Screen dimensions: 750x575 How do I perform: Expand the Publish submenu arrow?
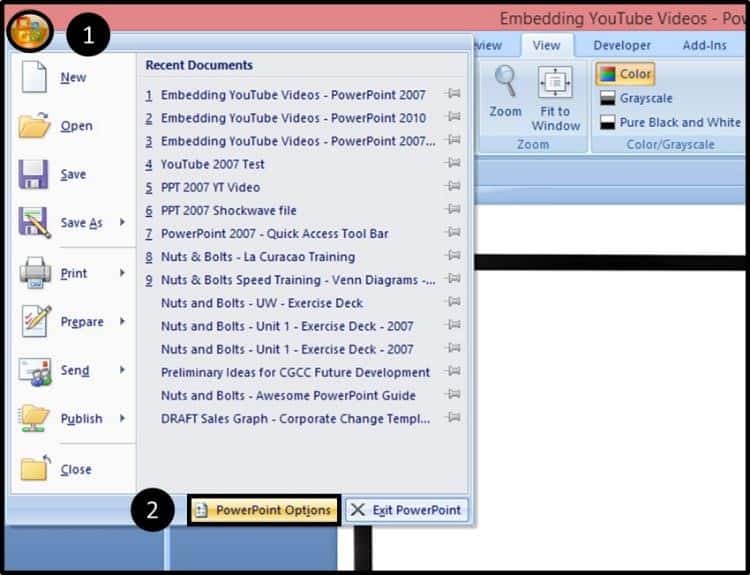(122, 418)
